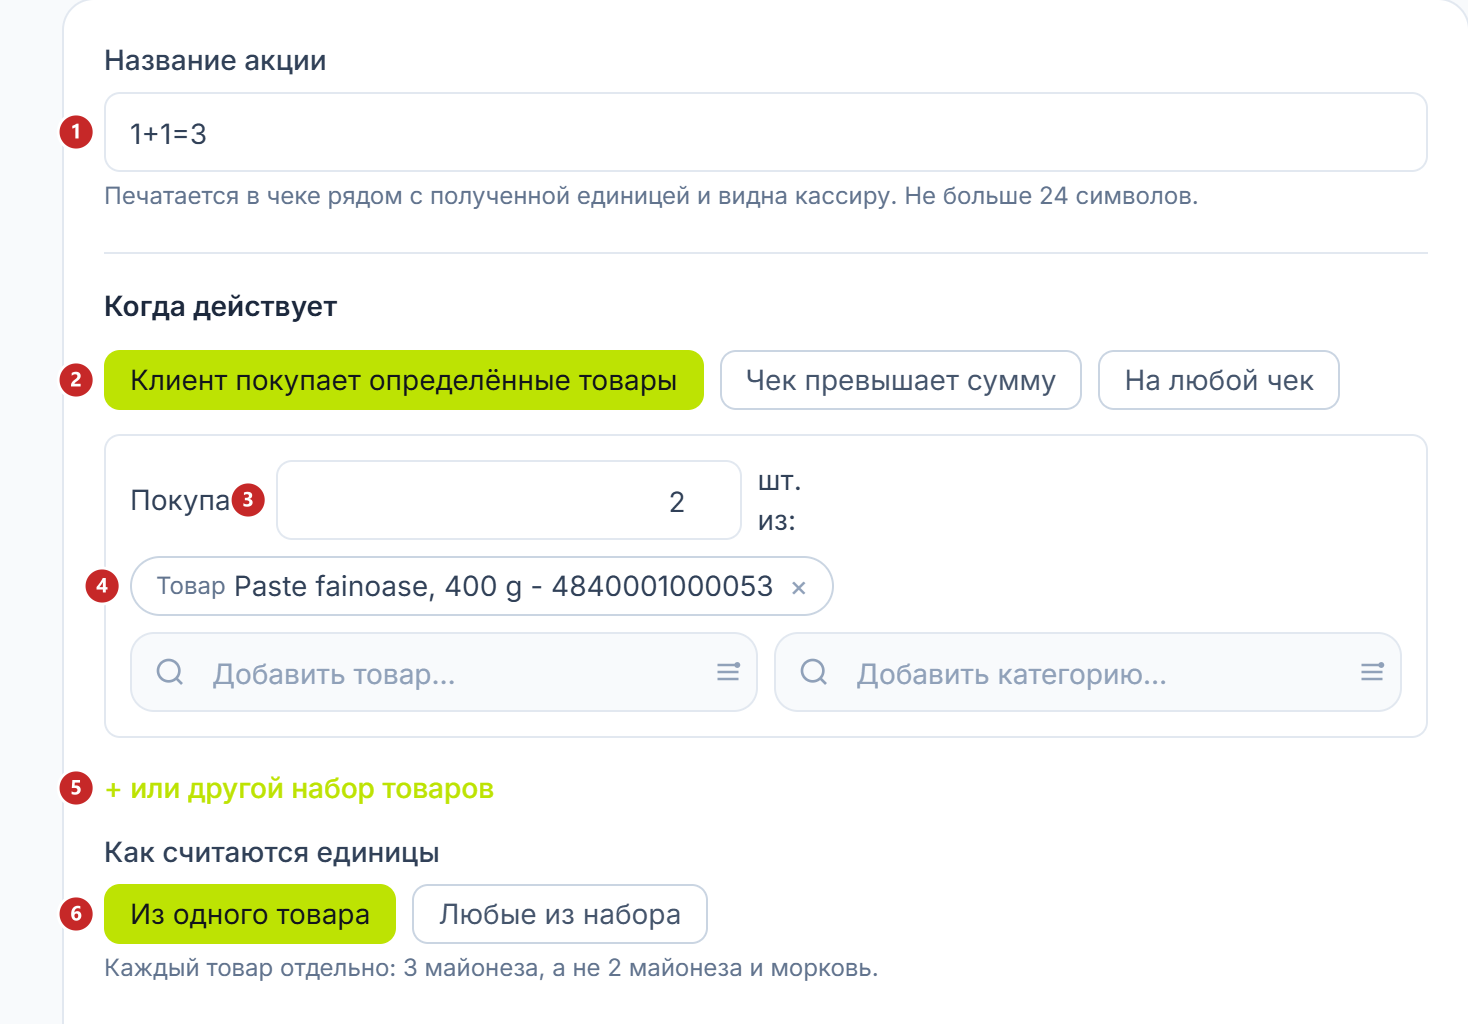Click '+ или другой набор товаров' link
This screenshot has height=1024, width=1468.
(299, 789)
